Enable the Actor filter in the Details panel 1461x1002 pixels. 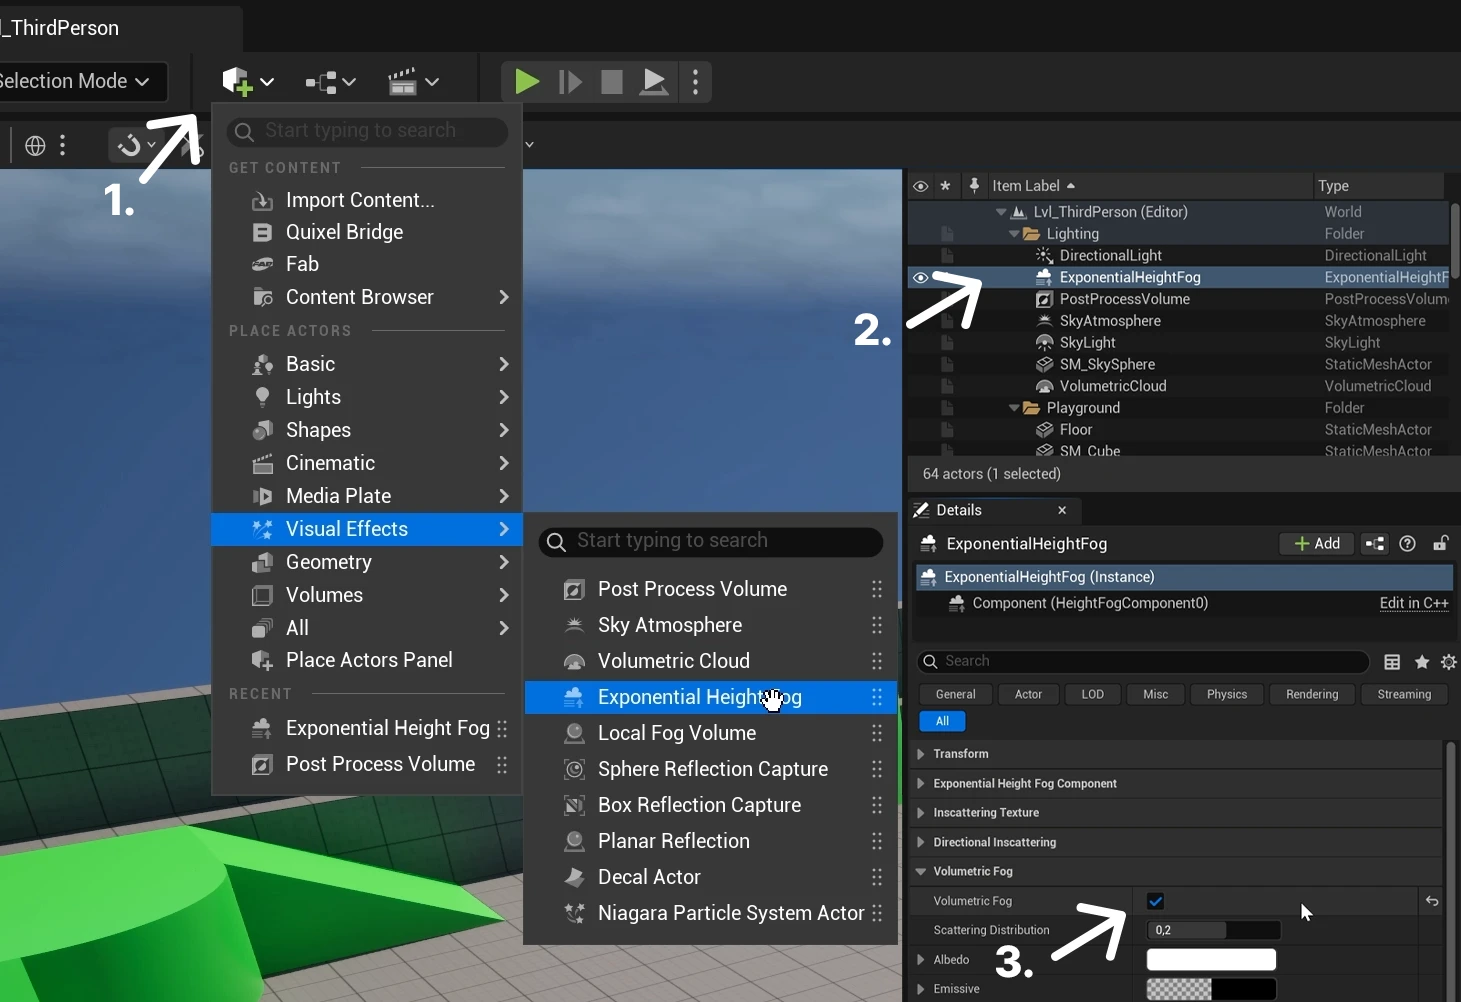click(1028, 694)
